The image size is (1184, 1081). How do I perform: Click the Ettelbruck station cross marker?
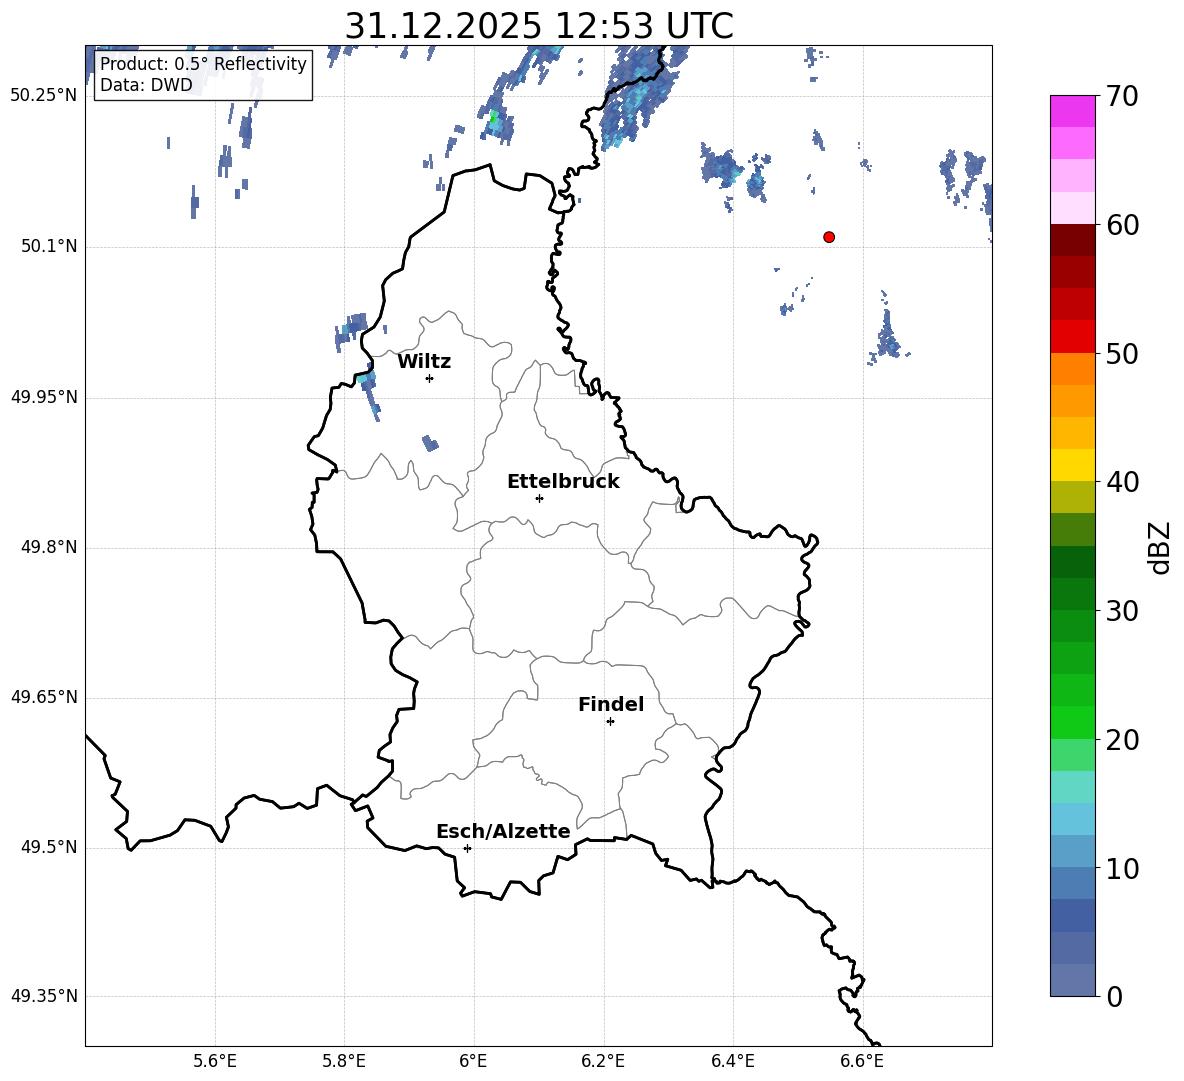[x=539, y=498]
